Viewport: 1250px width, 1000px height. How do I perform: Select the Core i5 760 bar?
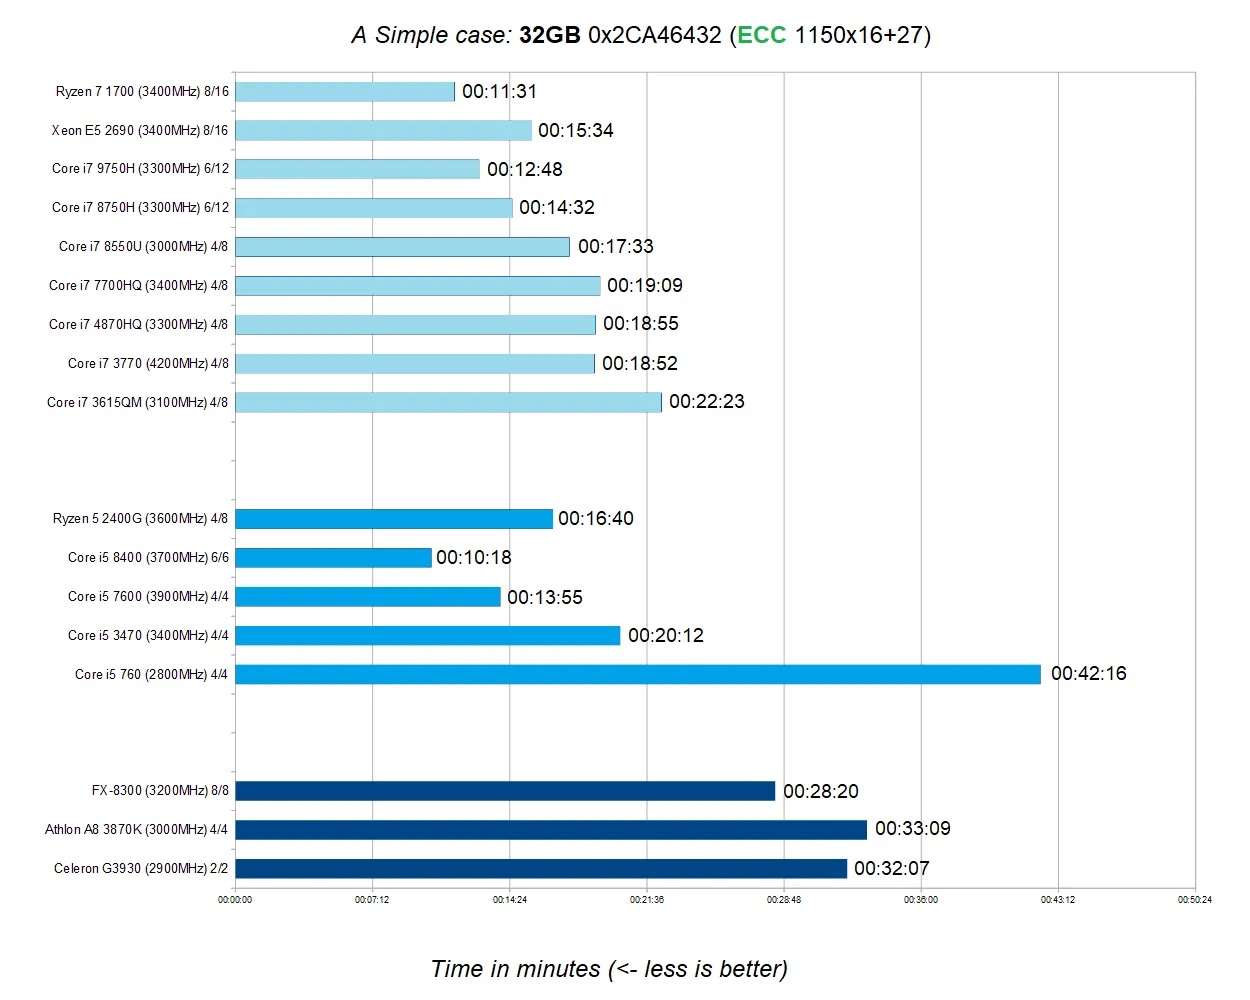click(x=637, y=674)
